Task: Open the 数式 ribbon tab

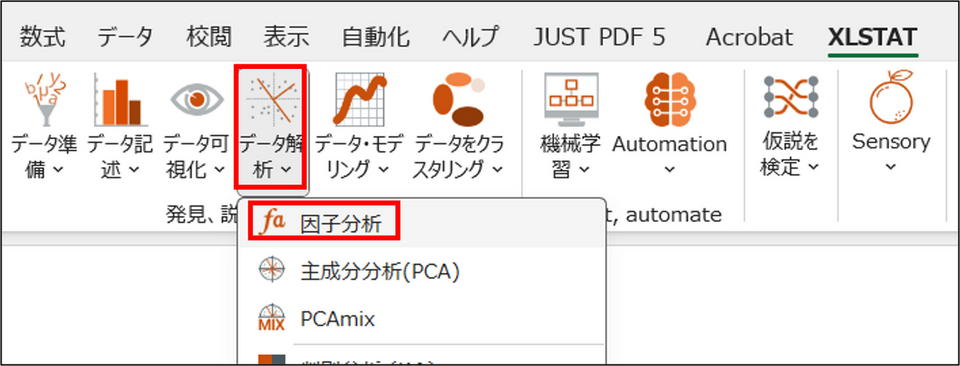Action: coord(42,37)
